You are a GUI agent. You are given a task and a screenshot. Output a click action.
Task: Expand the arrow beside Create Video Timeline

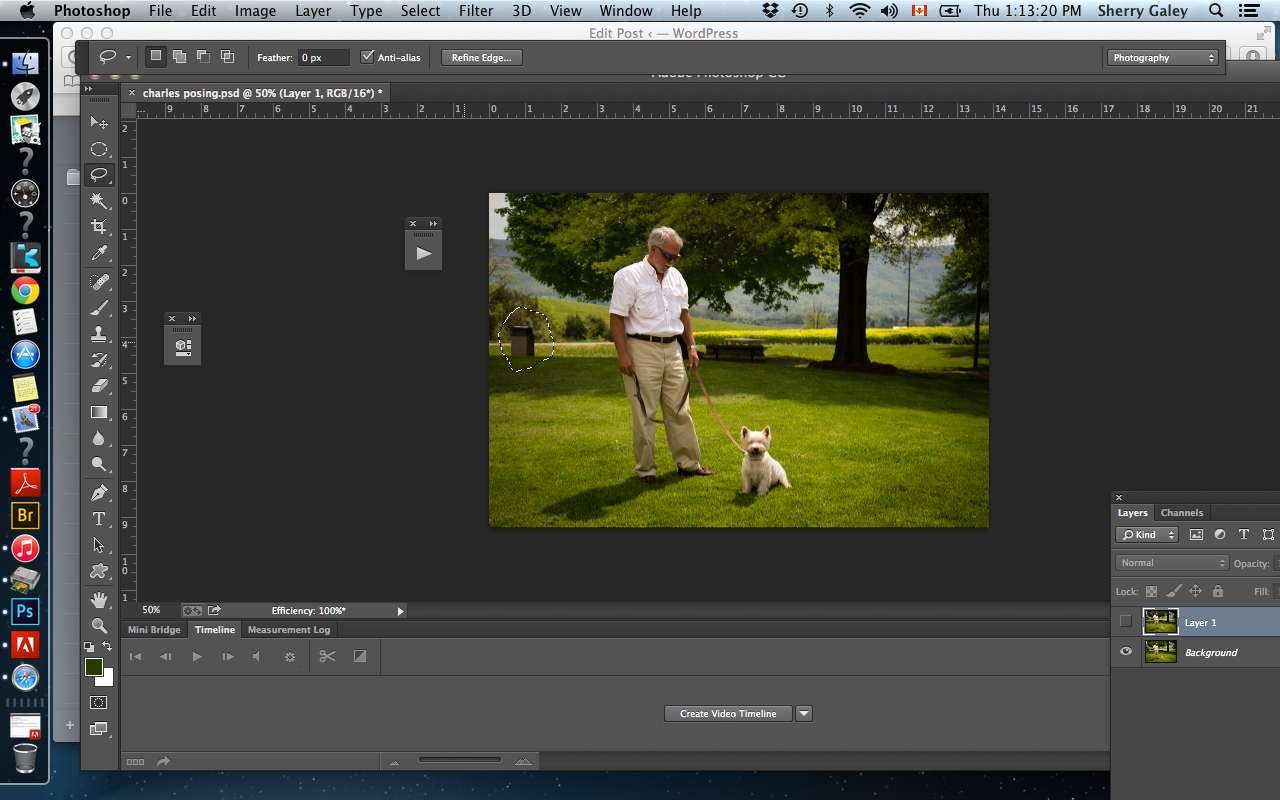(x=804, y=714)
